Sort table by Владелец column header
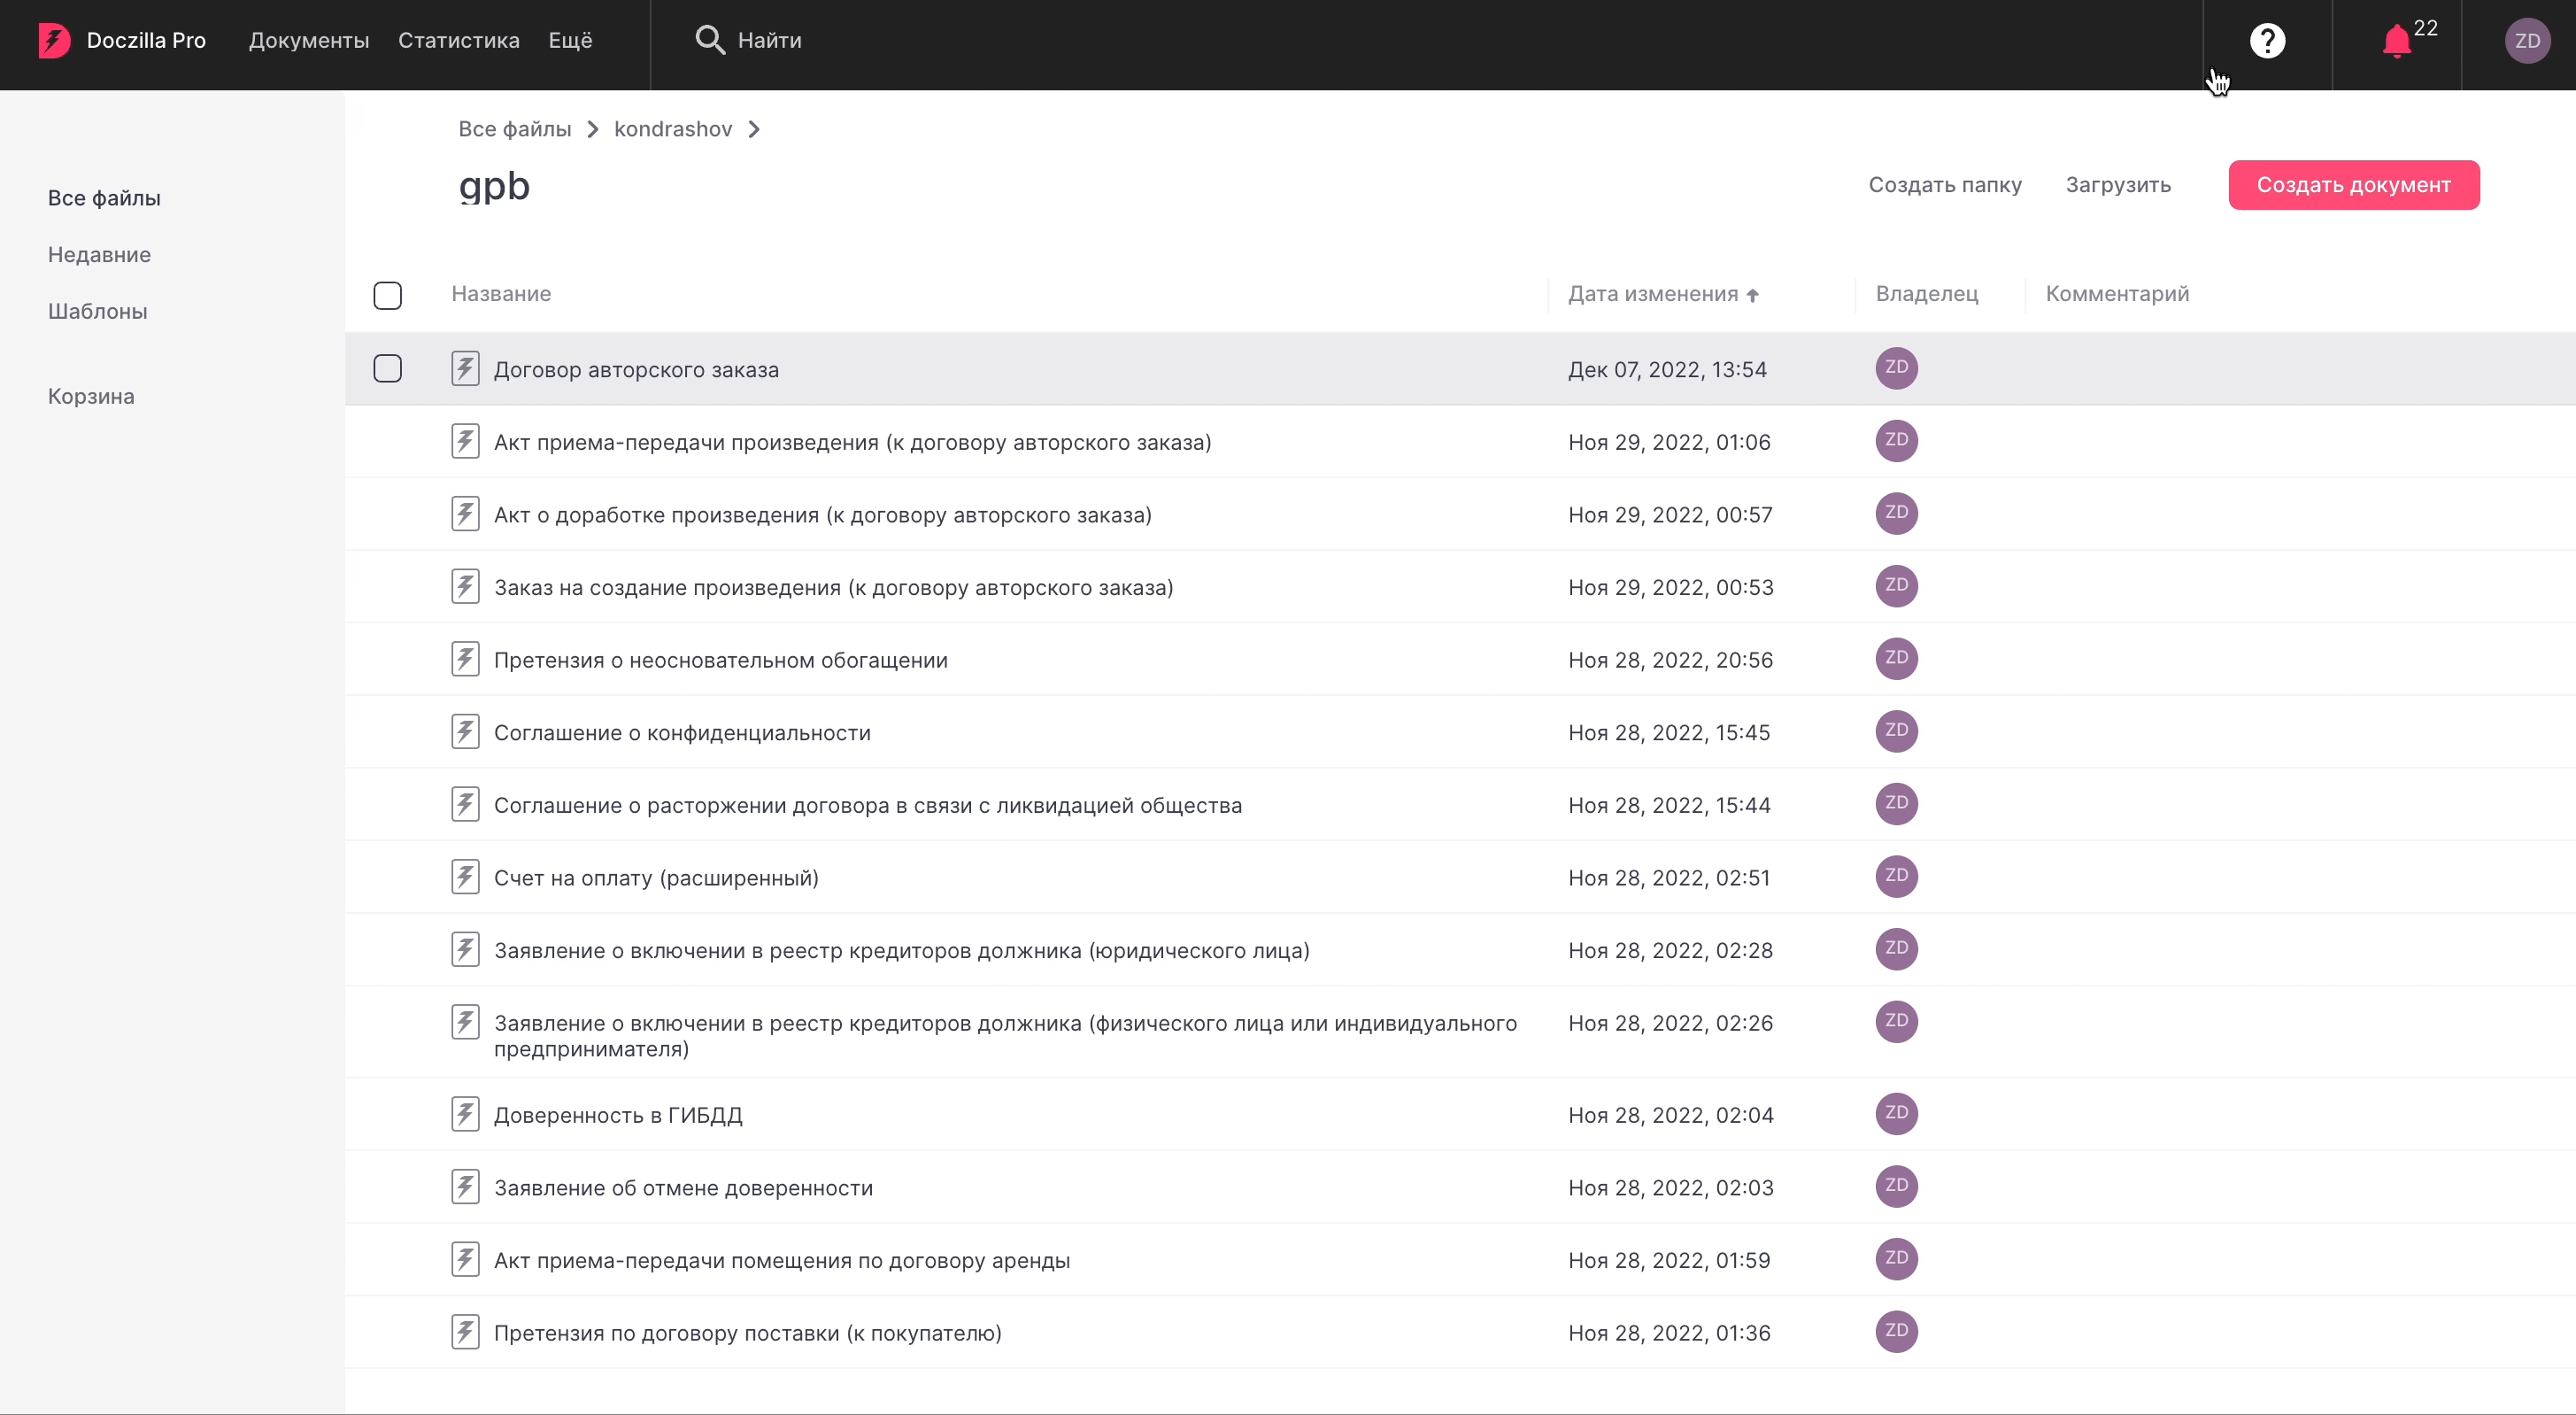 [1927, 294]
